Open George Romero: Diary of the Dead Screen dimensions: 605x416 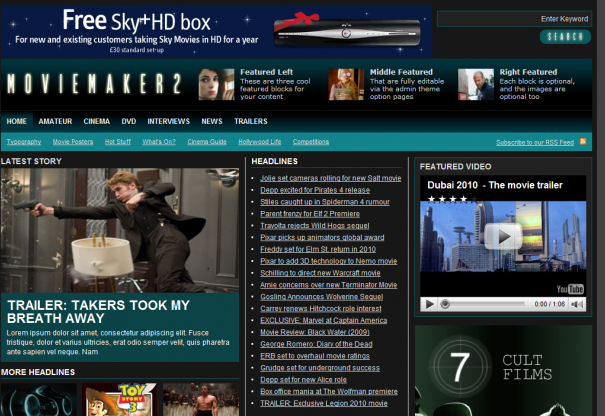[316, 344]
